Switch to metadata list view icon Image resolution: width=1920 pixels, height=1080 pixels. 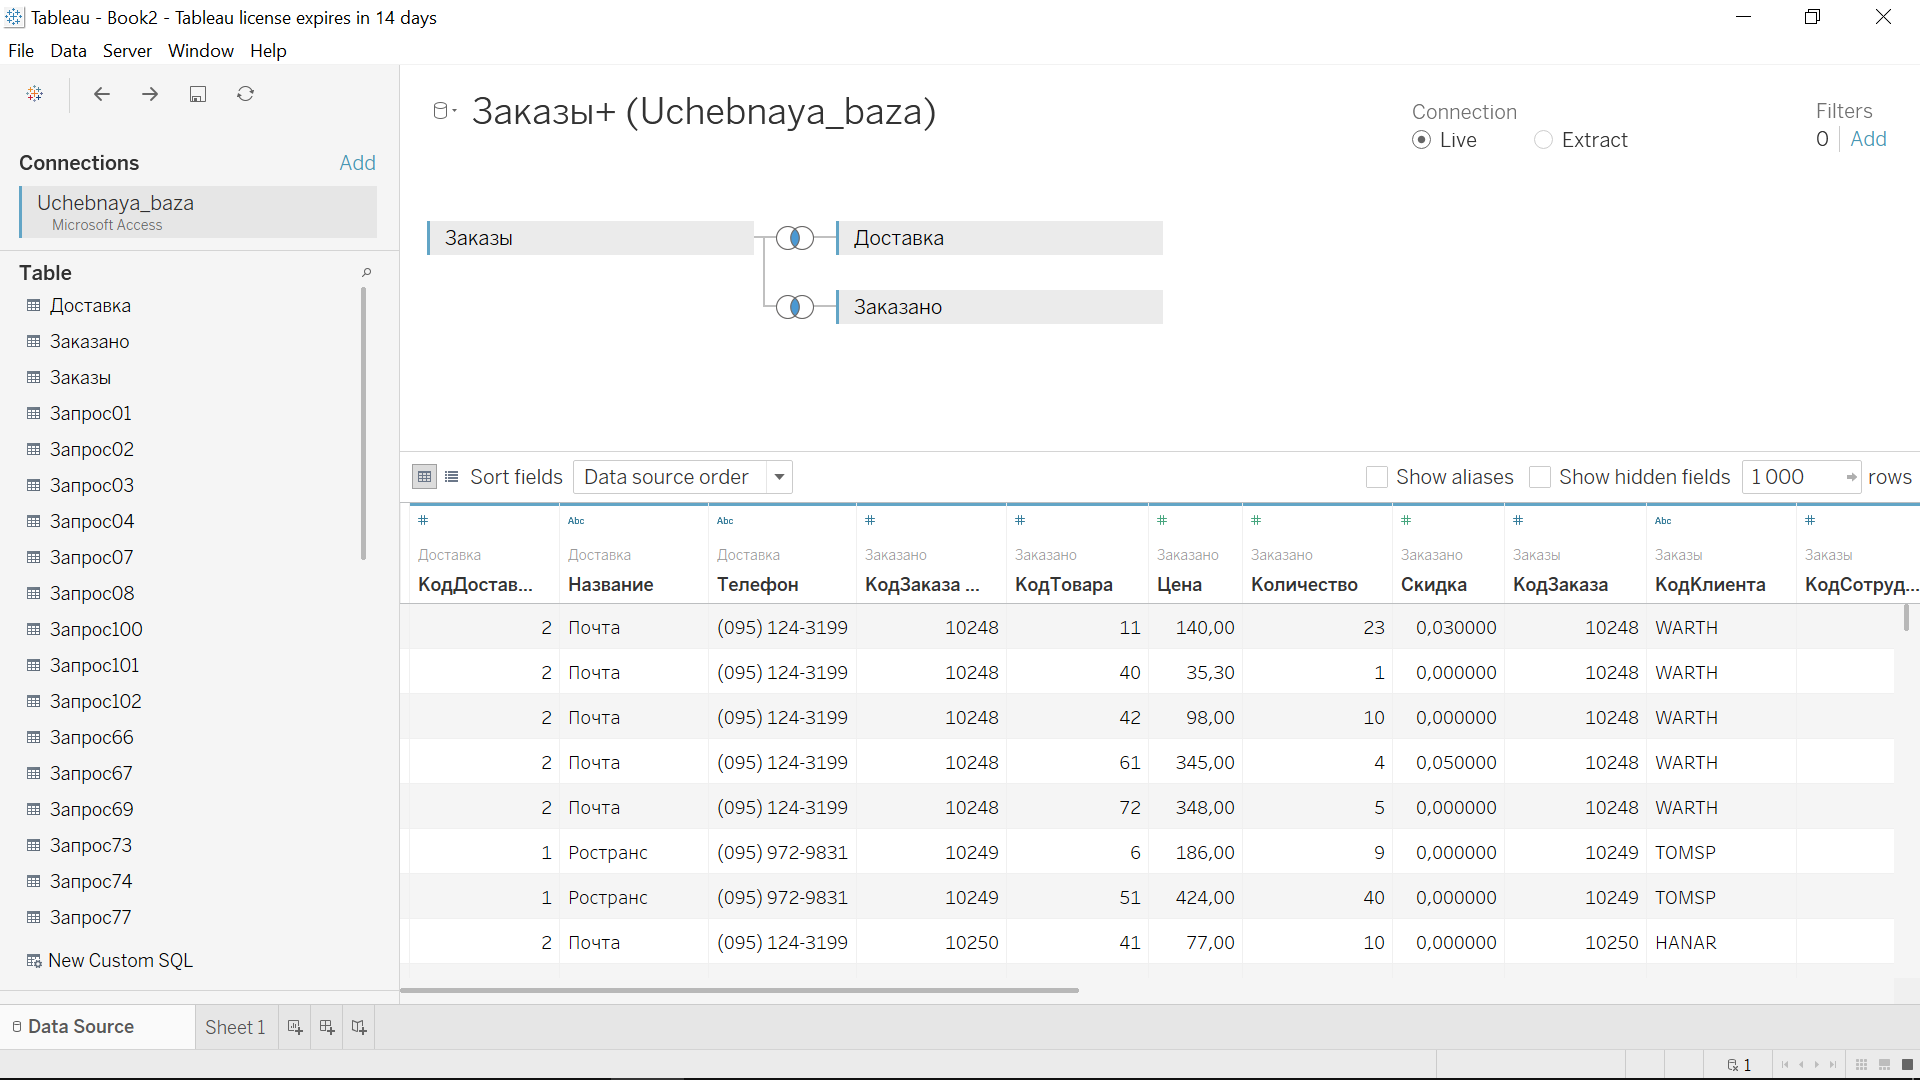[x=452, y=477]
